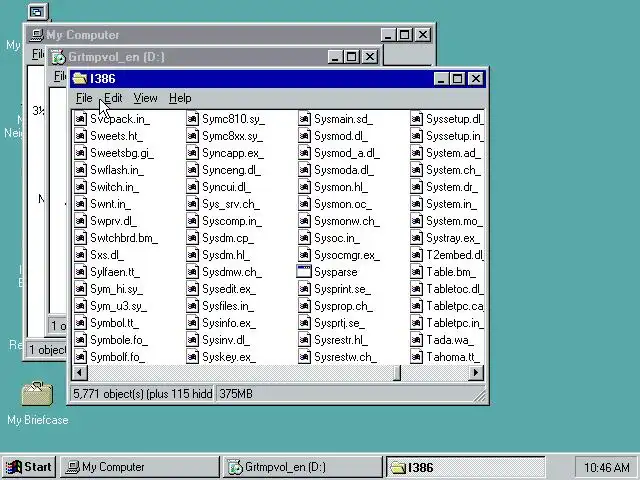Select the Sysmain.sd_ file icon
This screenshot has height=480, width=640.
point(304,119)
